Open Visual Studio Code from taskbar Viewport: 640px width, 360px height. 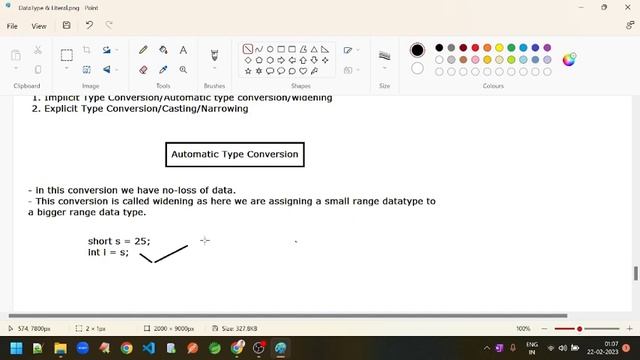[x=149, y=348]
